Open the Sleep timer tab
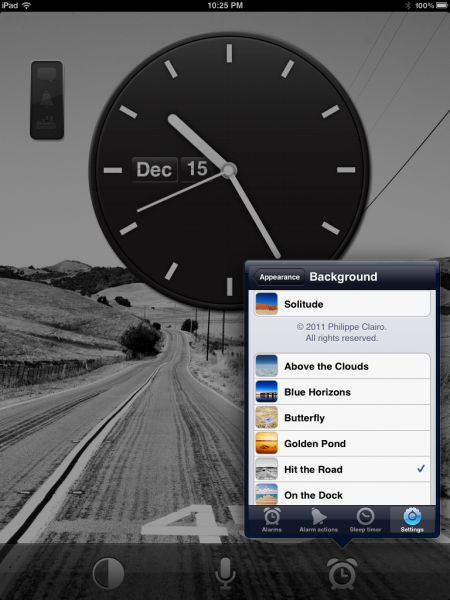This screenshot has width=450, height=600. (x=365, y=520)
